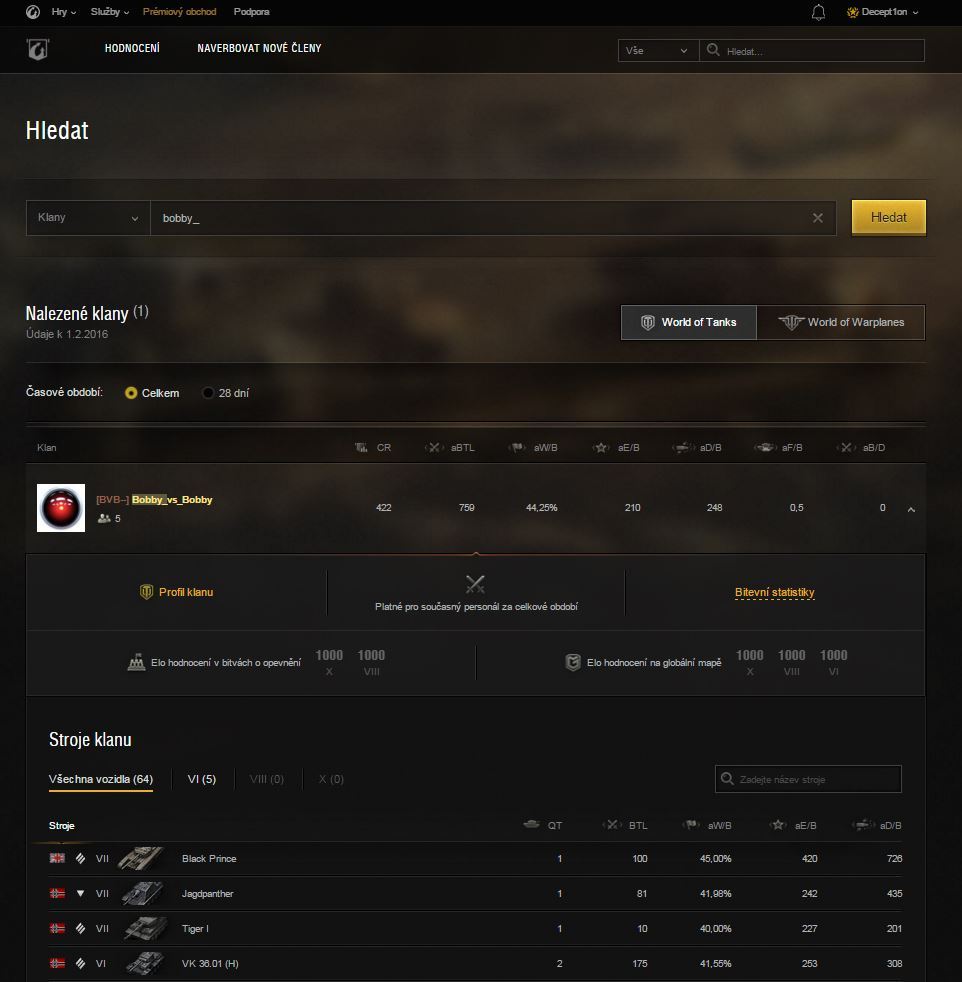The width and height of the screenshot is (962, 982).
Task: Focus the Zadejte název stroje search field
Action: click(x=808, y=779)
